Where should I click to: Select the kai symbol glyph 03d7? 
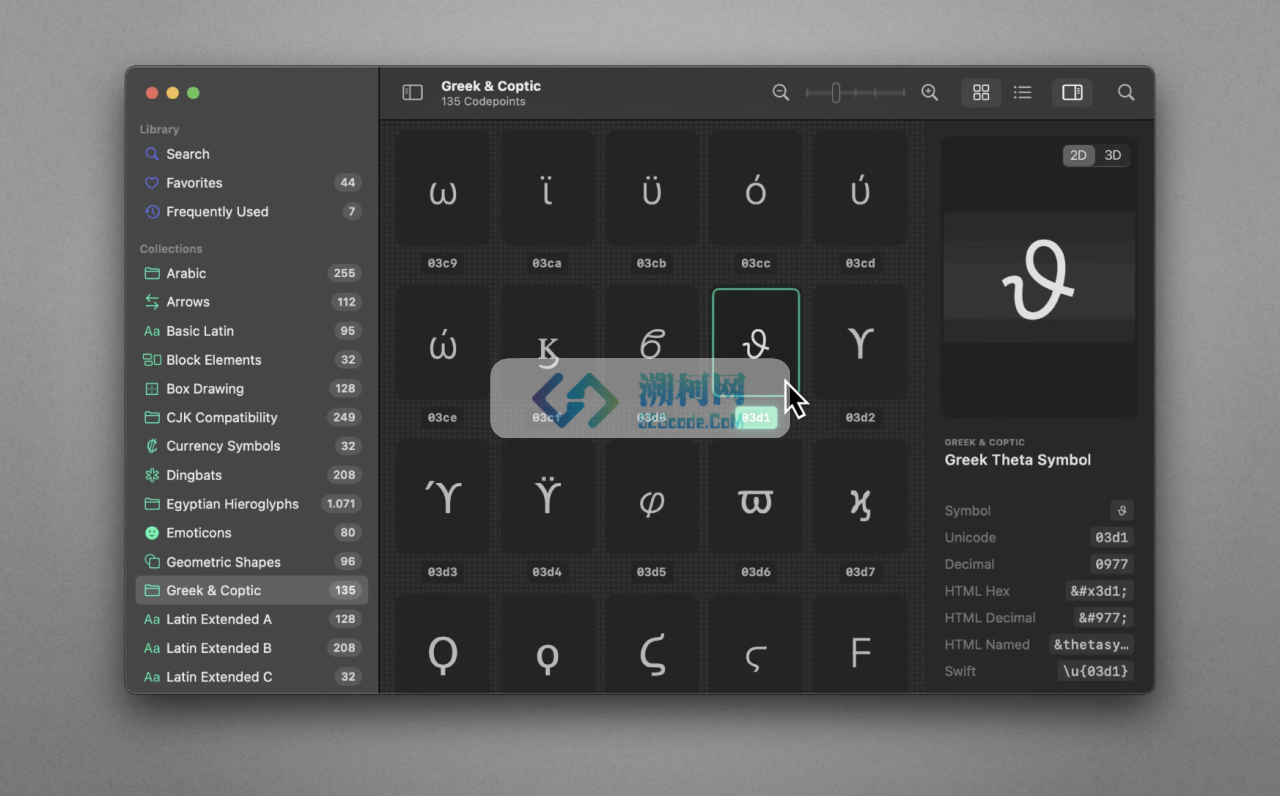(860, 498)
